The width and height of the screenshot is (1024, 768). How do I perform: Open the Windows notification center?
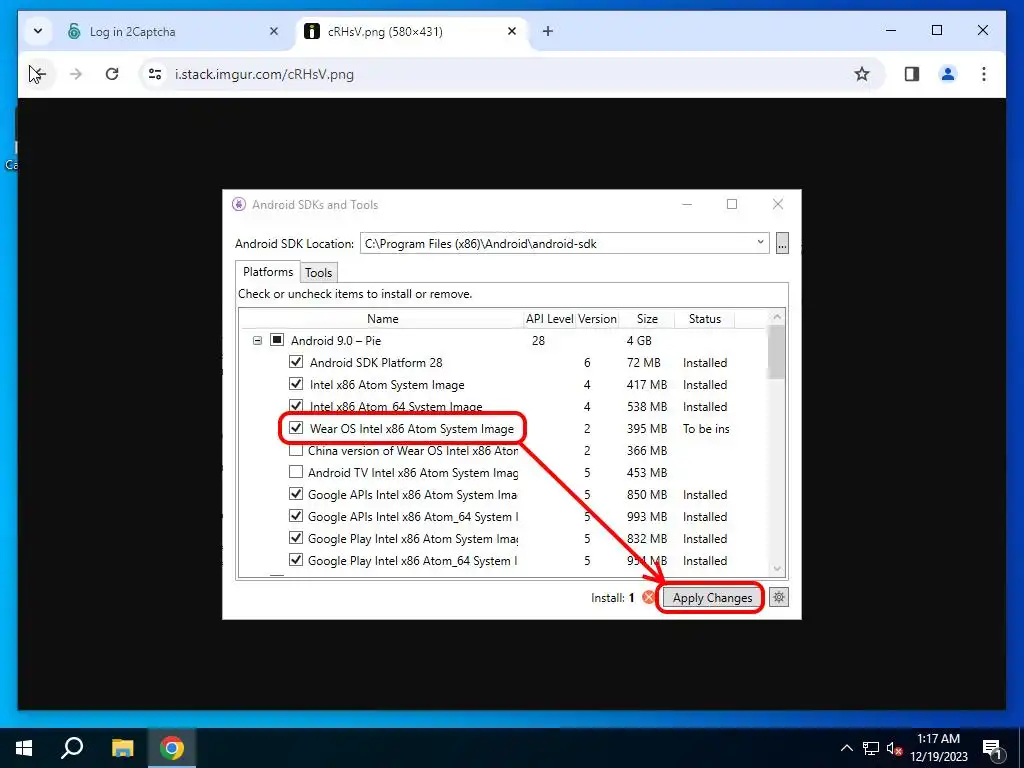pyautogui.click(x=993, y=748)
